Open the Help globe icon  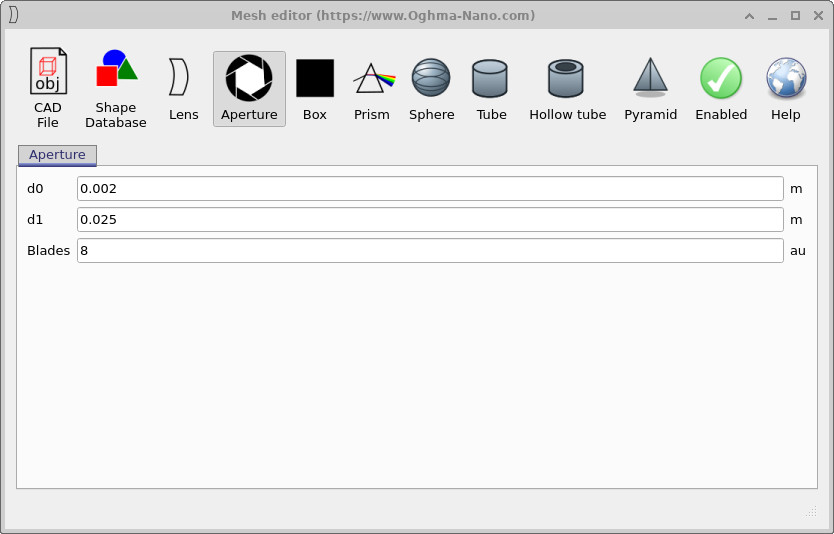[786, 88]
